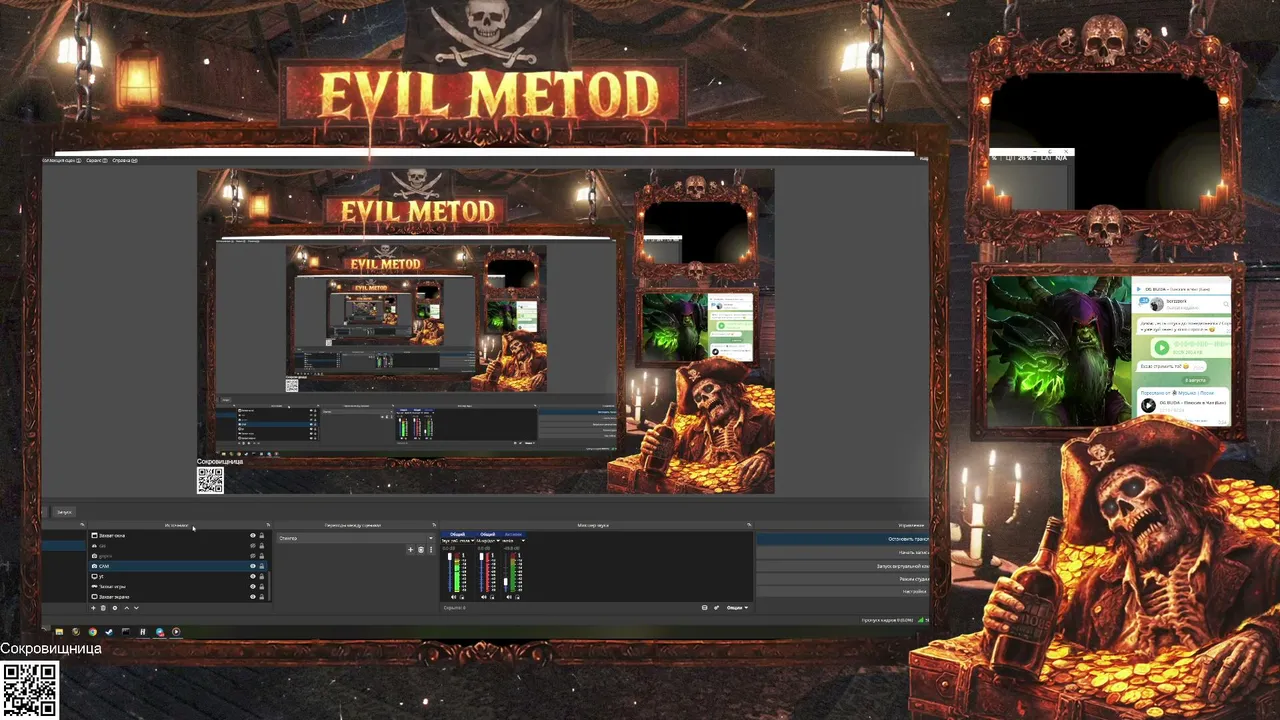
Task: Delete the scene transition with the trash icon
Action: pyautogui.click(x=420, y=549)
